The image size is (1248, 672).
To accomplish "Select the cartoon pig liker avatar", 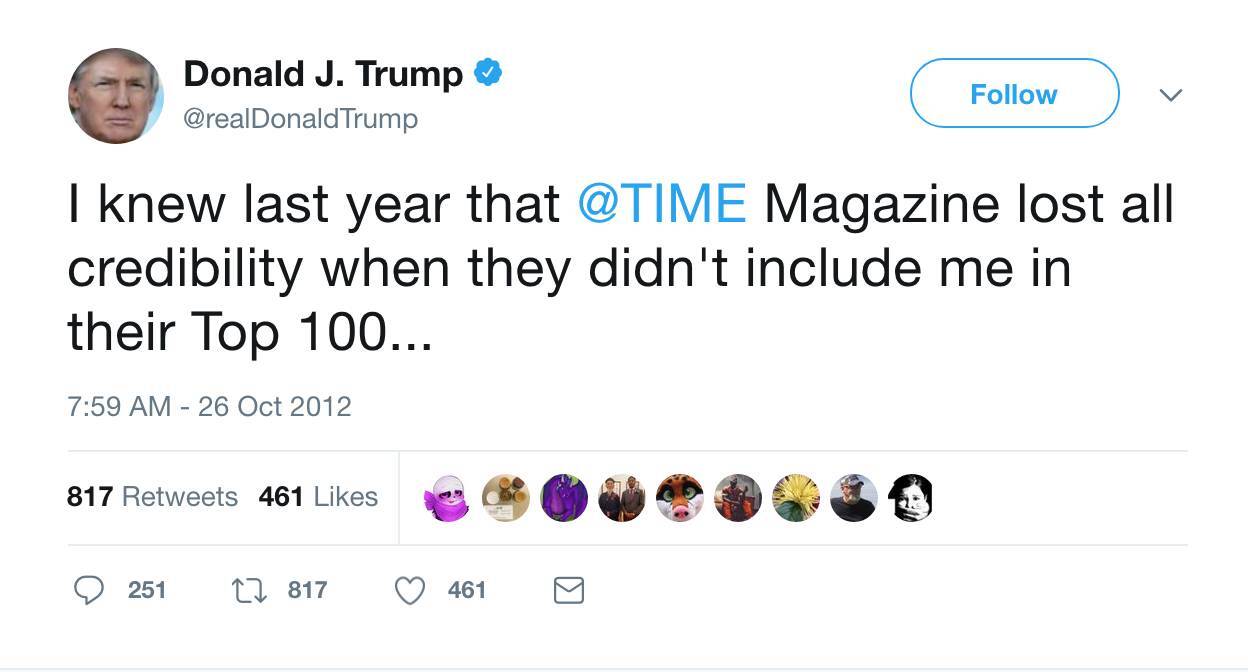I will coord(679,497).
